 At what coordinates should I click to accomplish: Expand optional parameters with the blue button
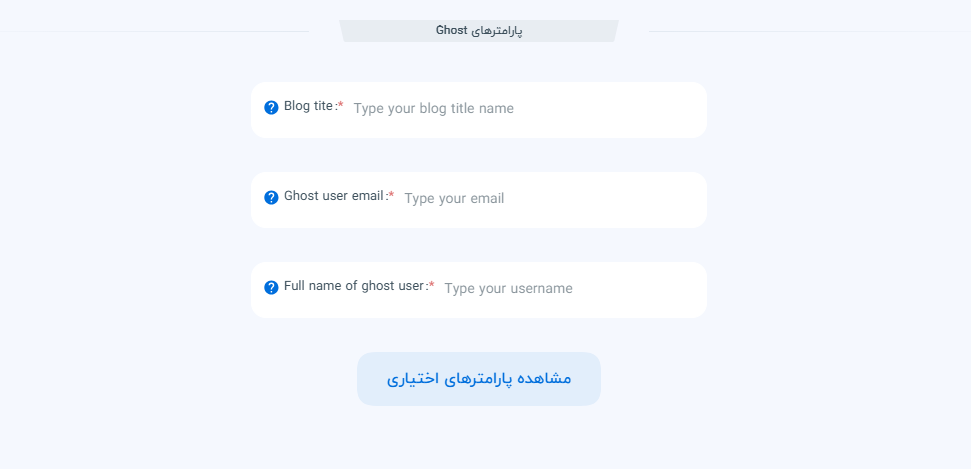click(x=479, y=379)
